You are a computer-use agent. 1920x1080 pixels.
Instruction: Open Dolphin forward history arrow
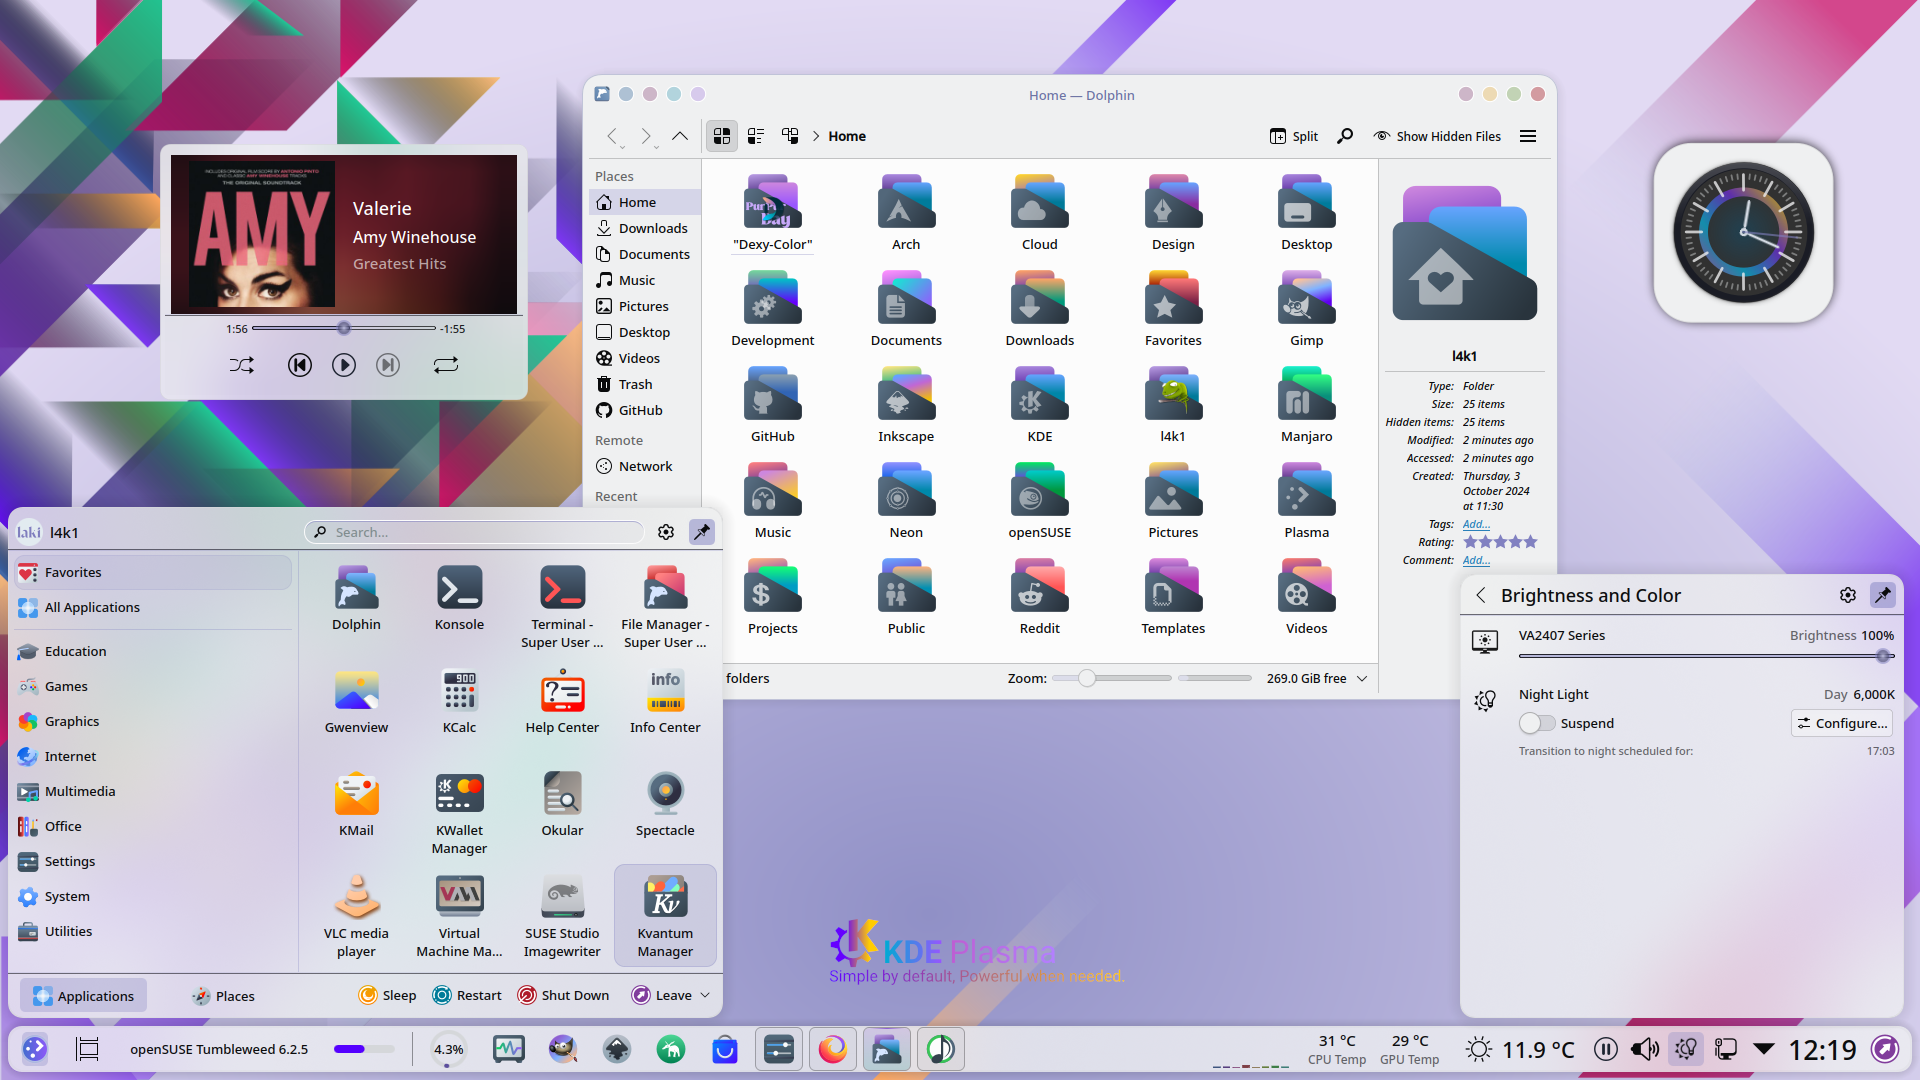(646, 136)
